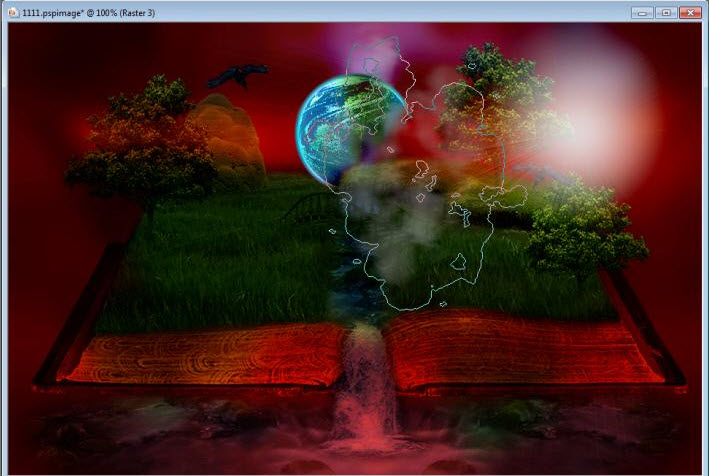Maximize the 1111.pspimage window
Screen dimensions: 709x476
point(666,13)
